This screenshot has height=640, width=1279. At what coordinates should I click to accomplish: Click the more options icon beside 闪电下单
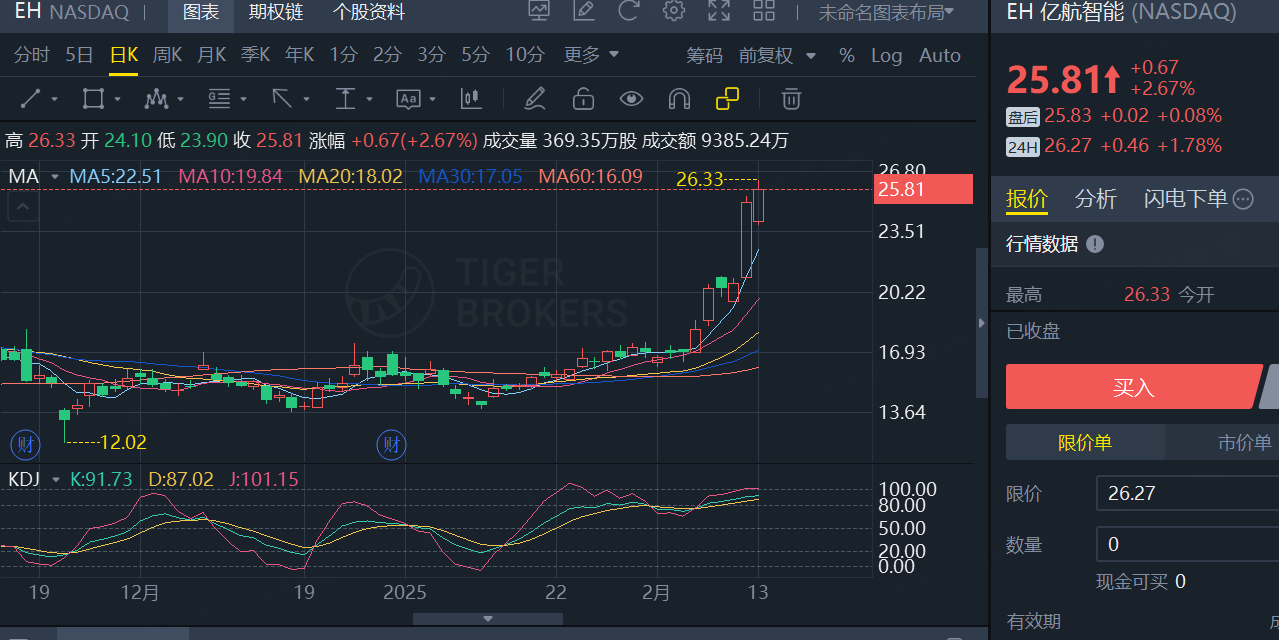[x=1243, y=199]
